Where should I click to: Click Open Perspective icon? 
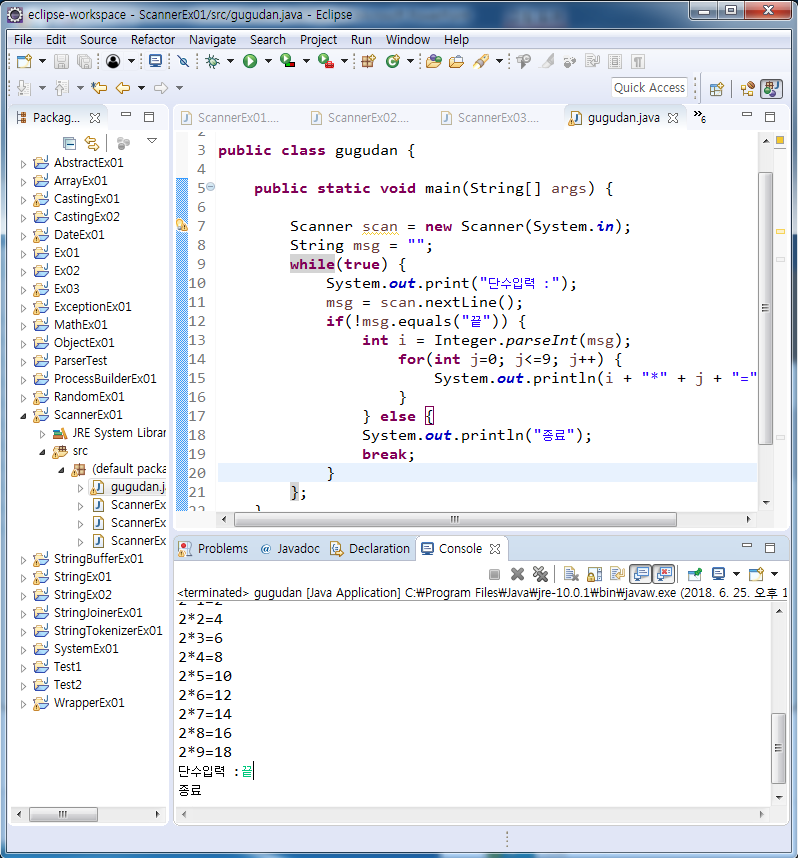click(x=716, y=89)
